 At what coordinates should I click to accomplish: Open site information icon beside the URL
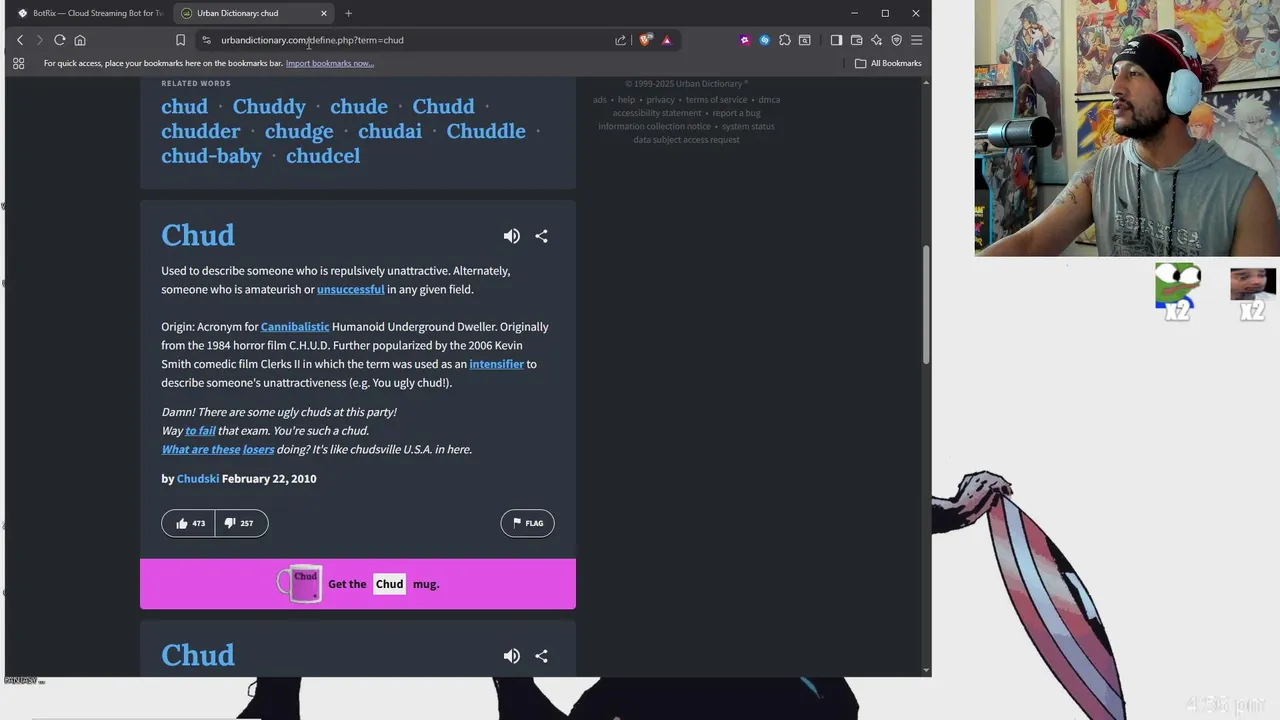[206, 40]
